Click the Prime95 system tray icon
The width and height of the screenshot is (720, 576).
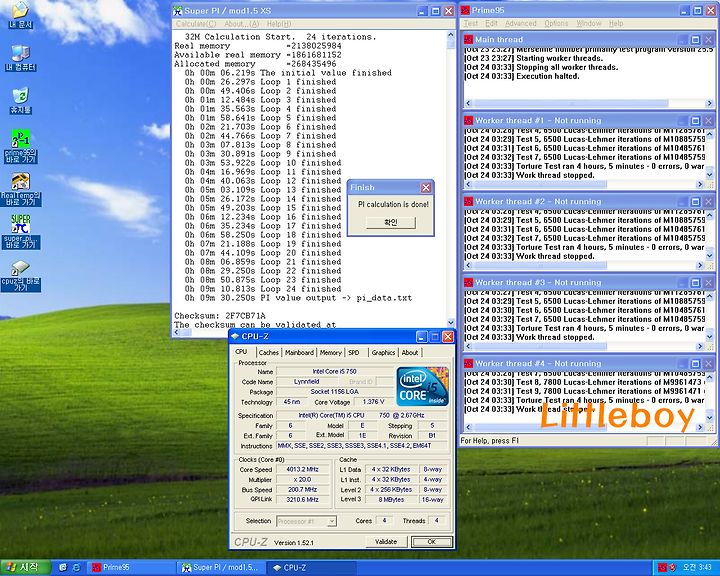coord(662,568)
